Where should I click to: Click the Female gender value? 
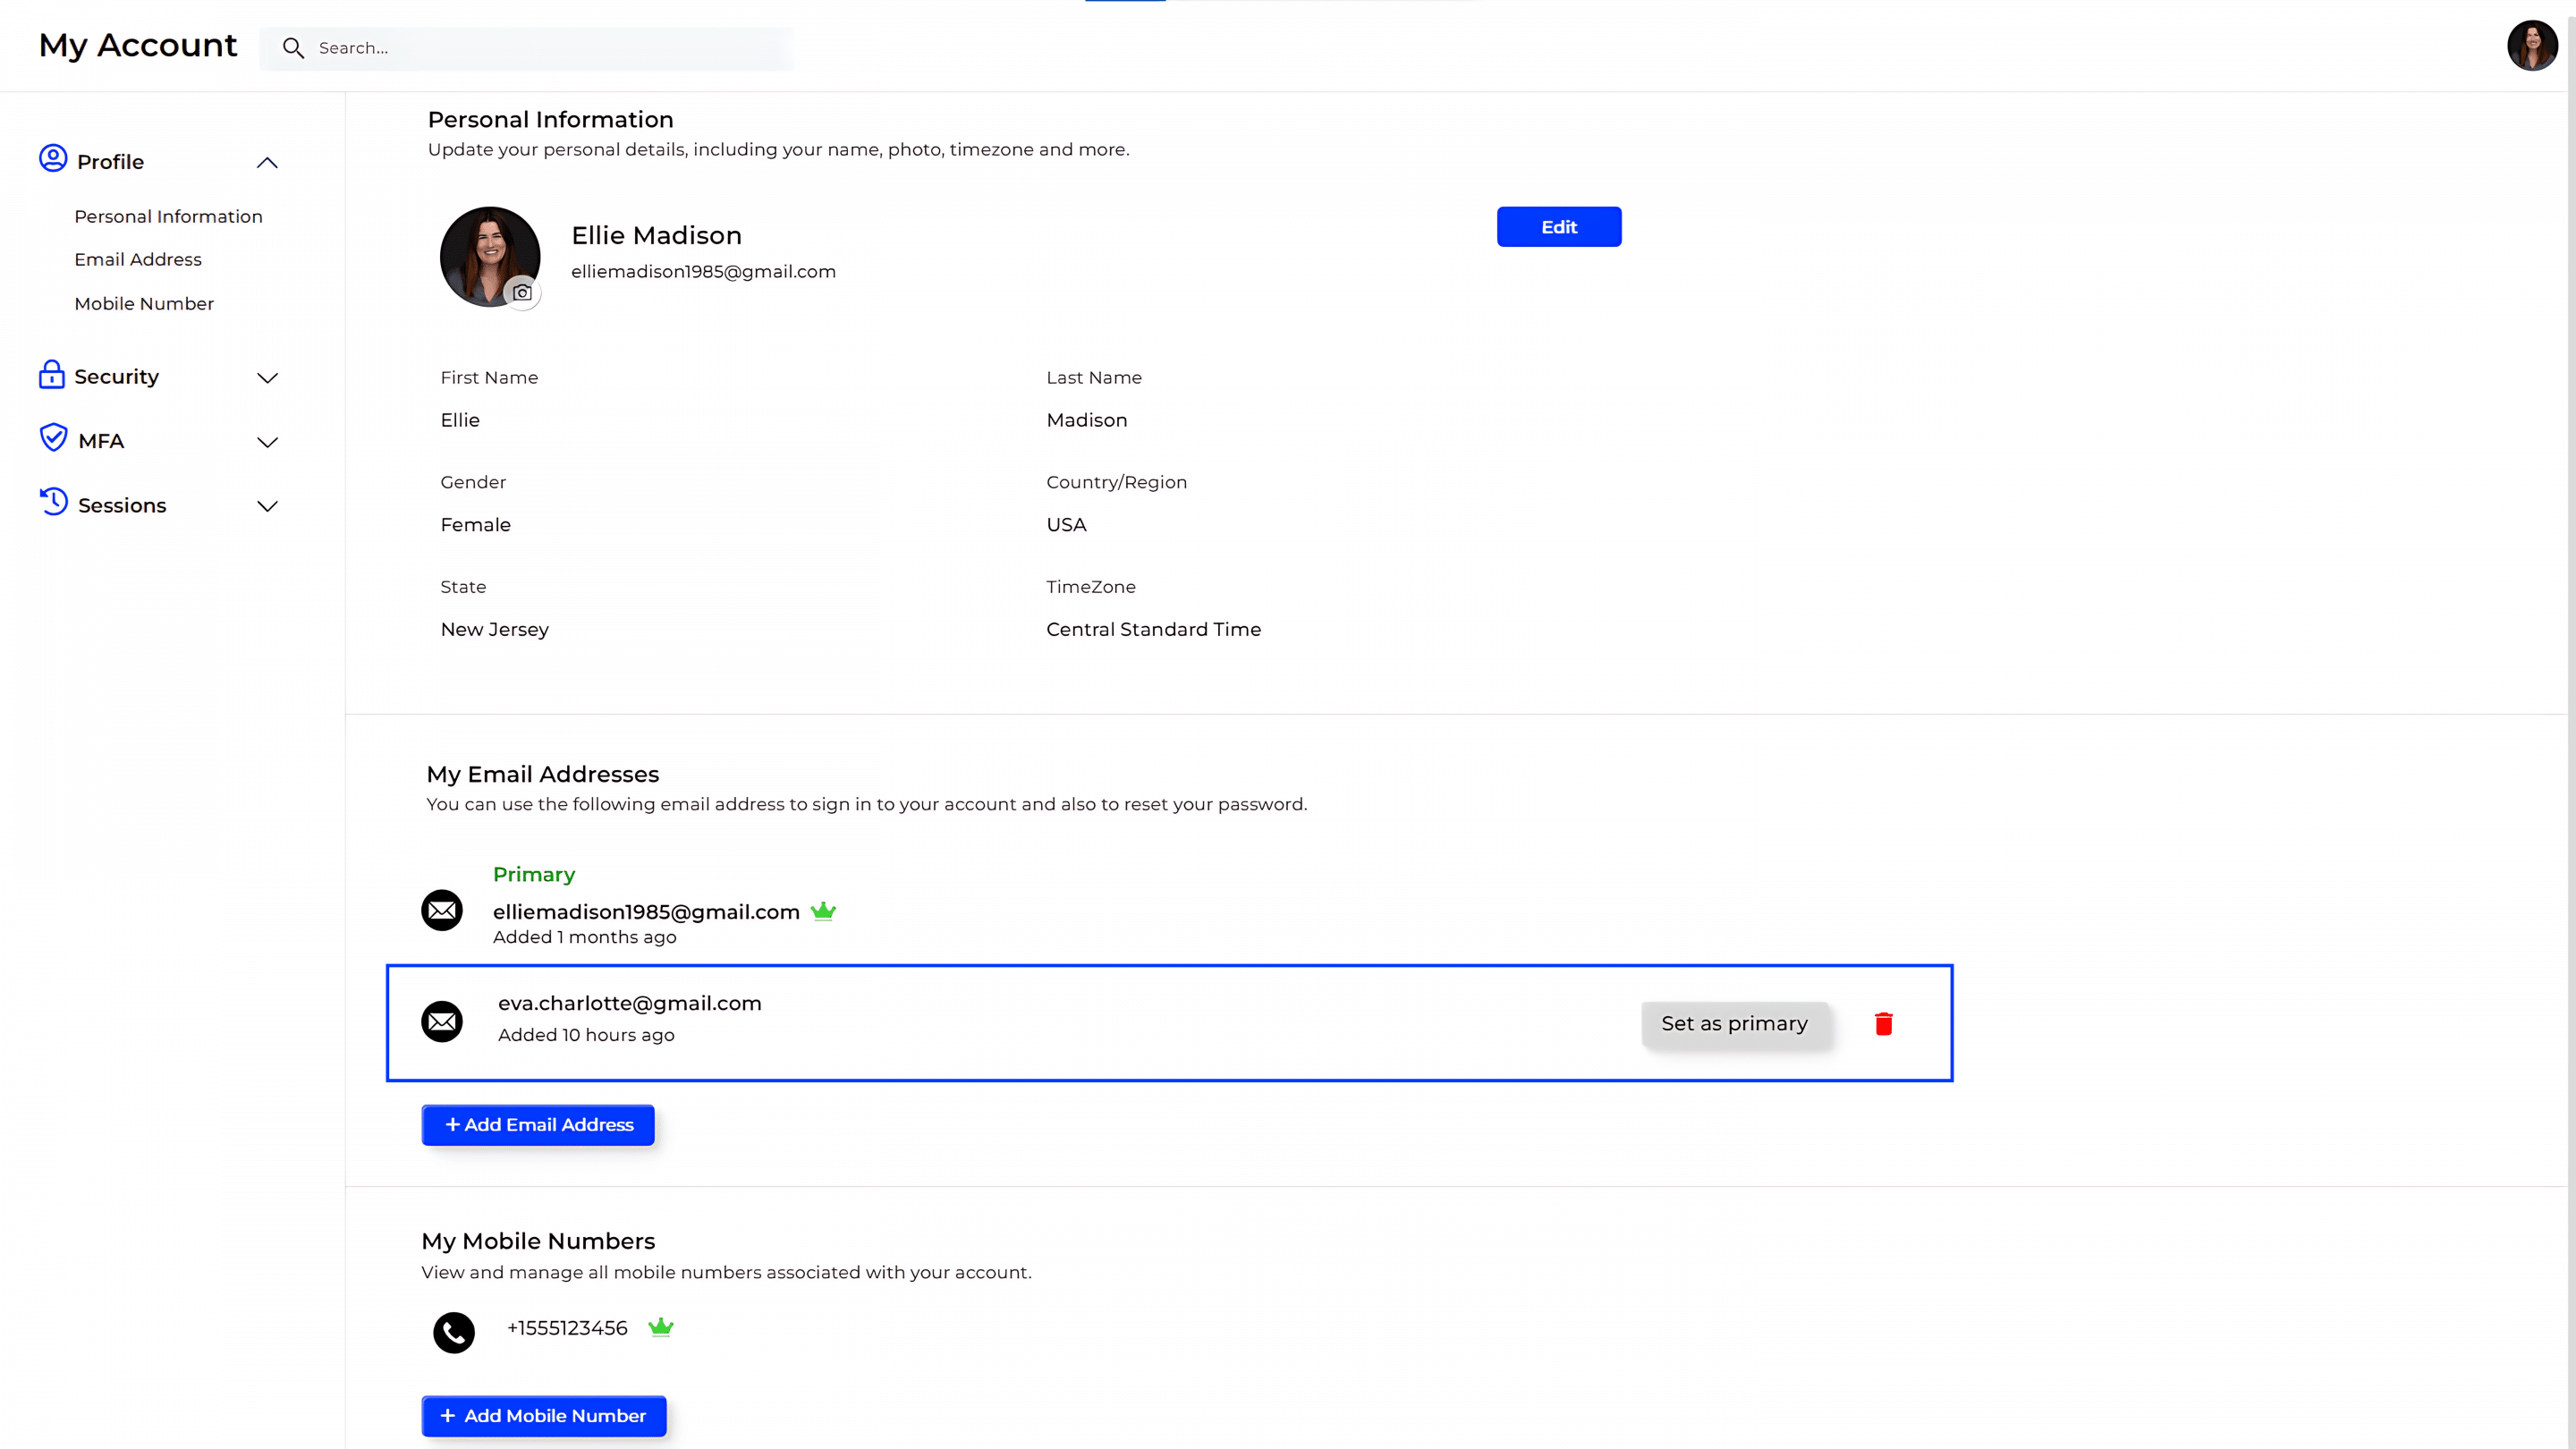[476, 524]
